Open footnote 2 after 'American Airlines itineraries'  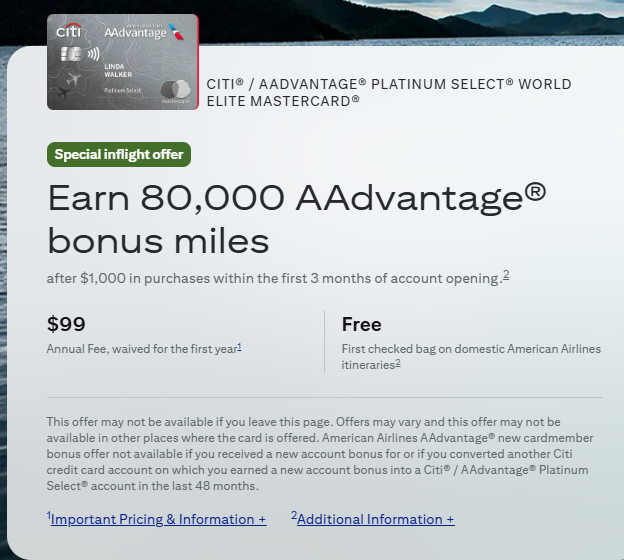pos(397,362)
